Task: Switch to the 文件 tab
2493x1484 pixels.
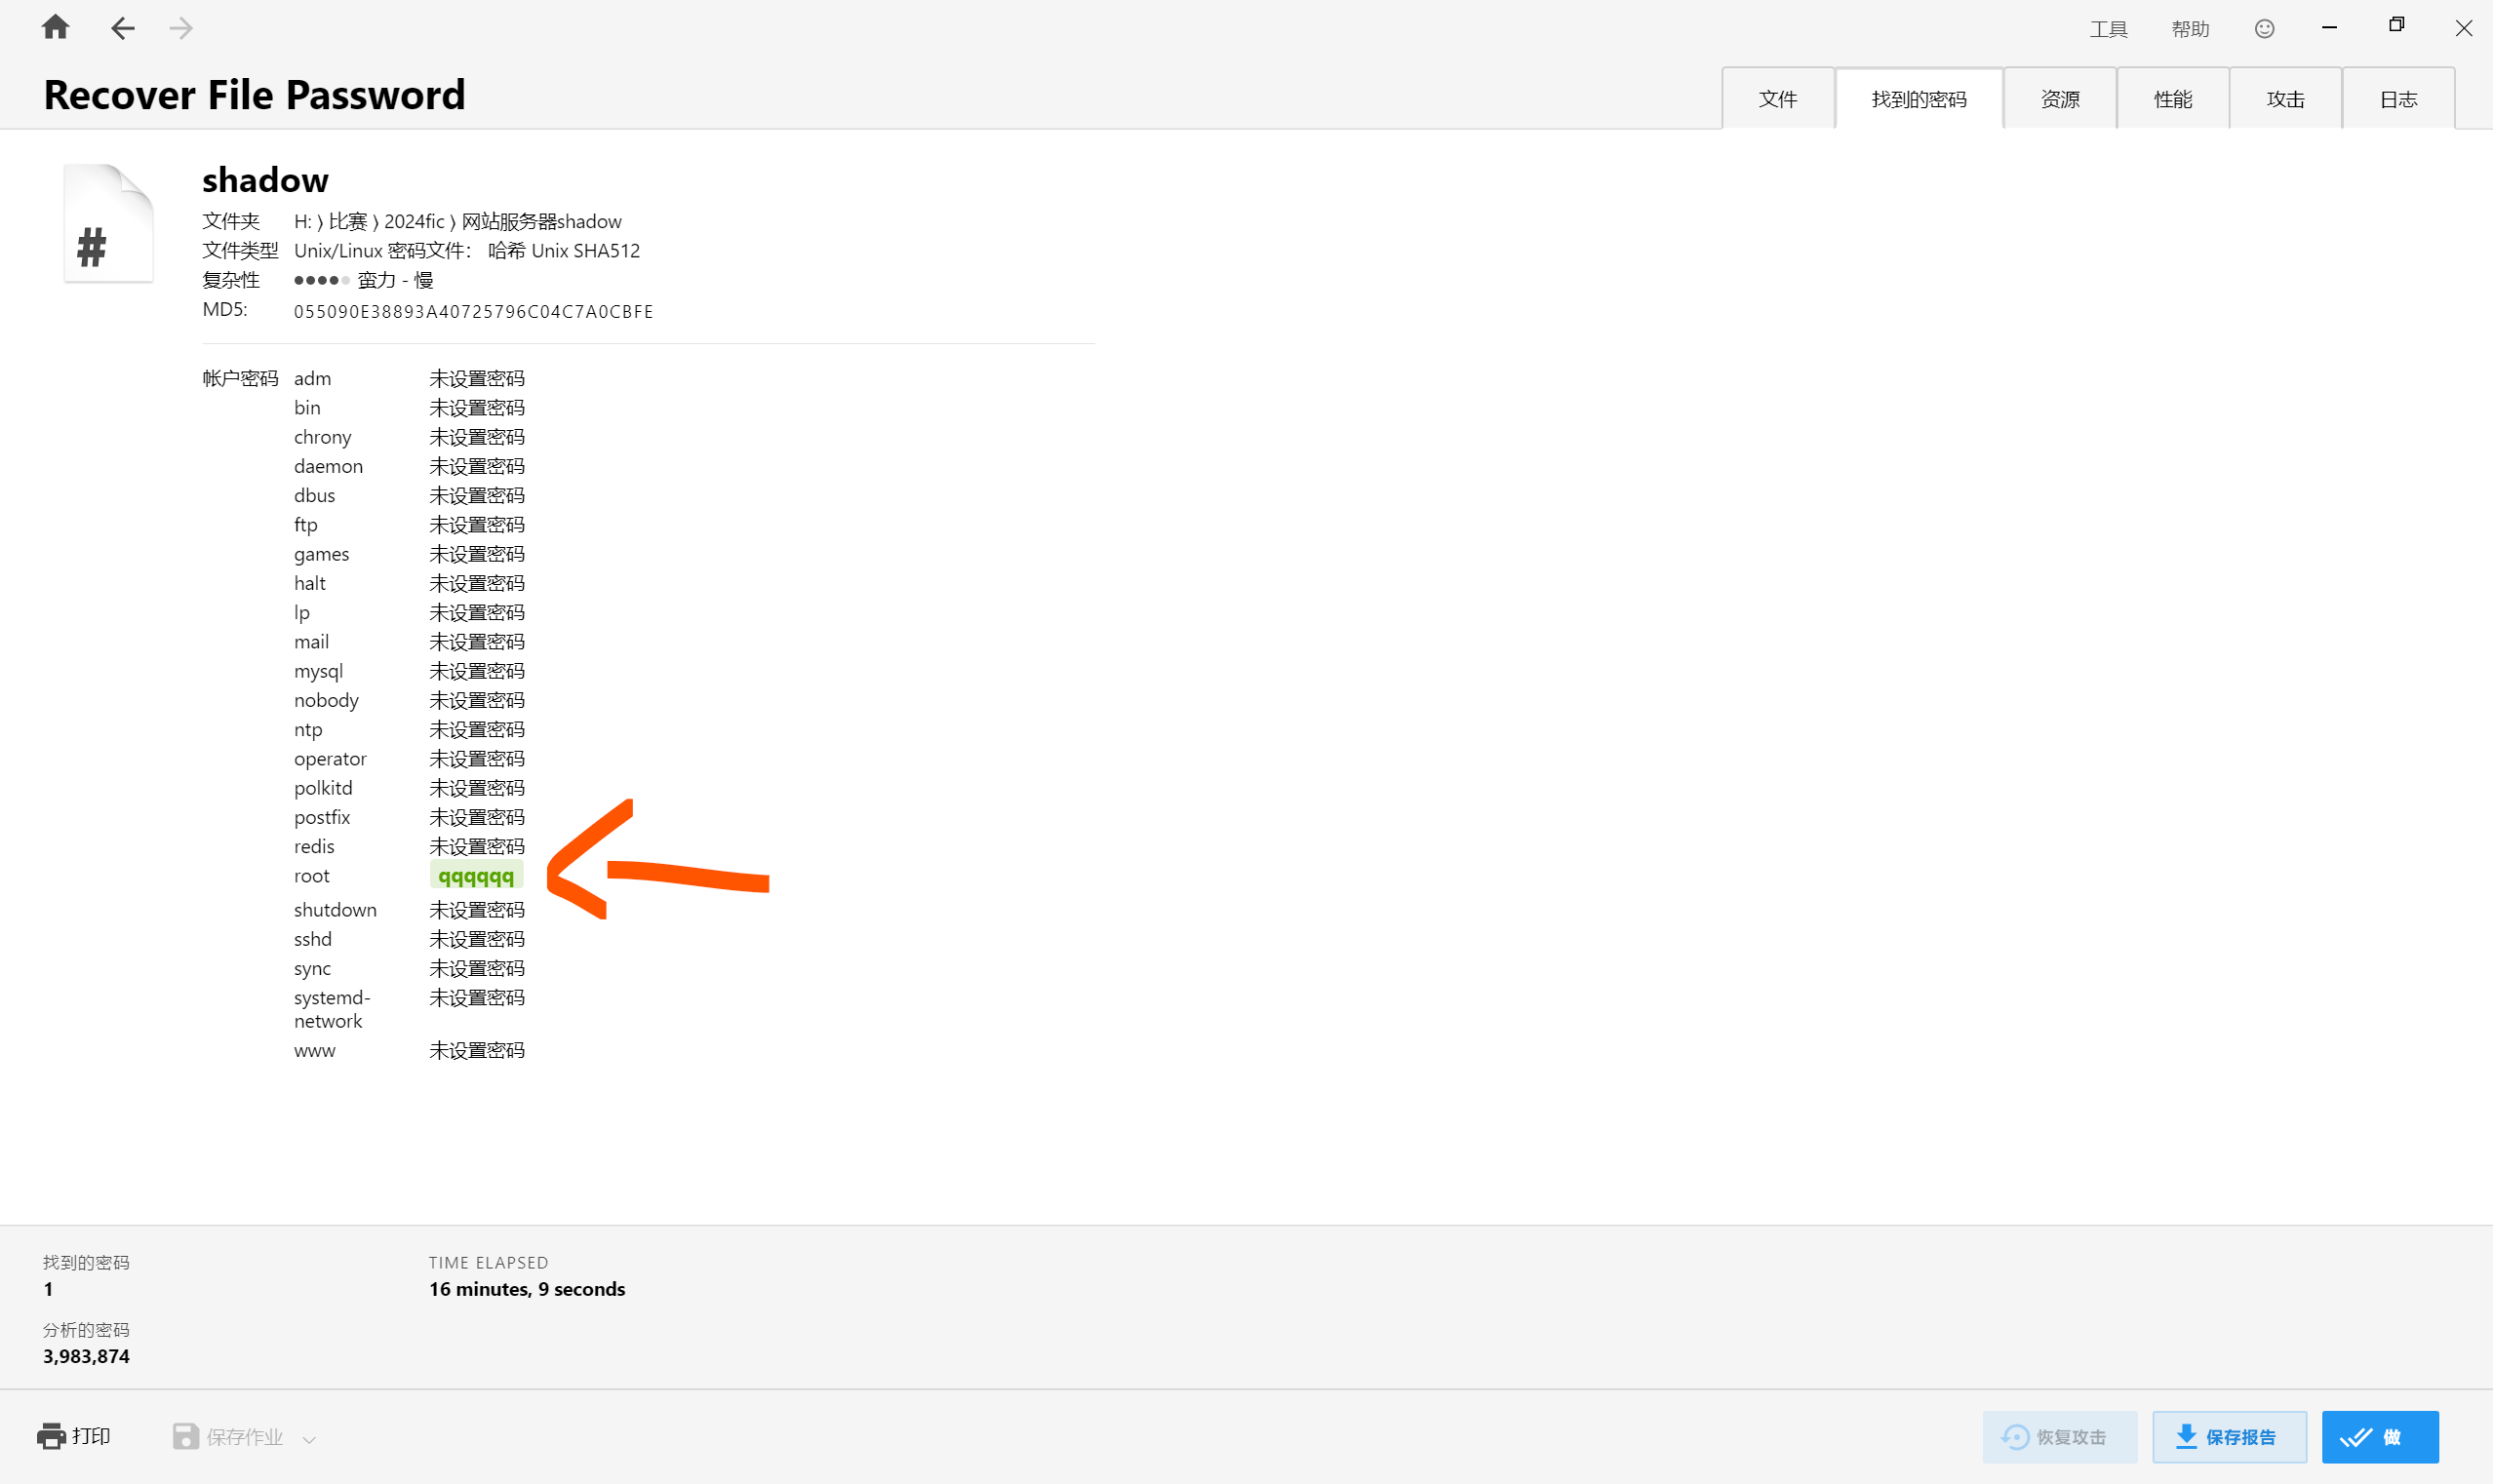Action: [x=1777, y=99]
